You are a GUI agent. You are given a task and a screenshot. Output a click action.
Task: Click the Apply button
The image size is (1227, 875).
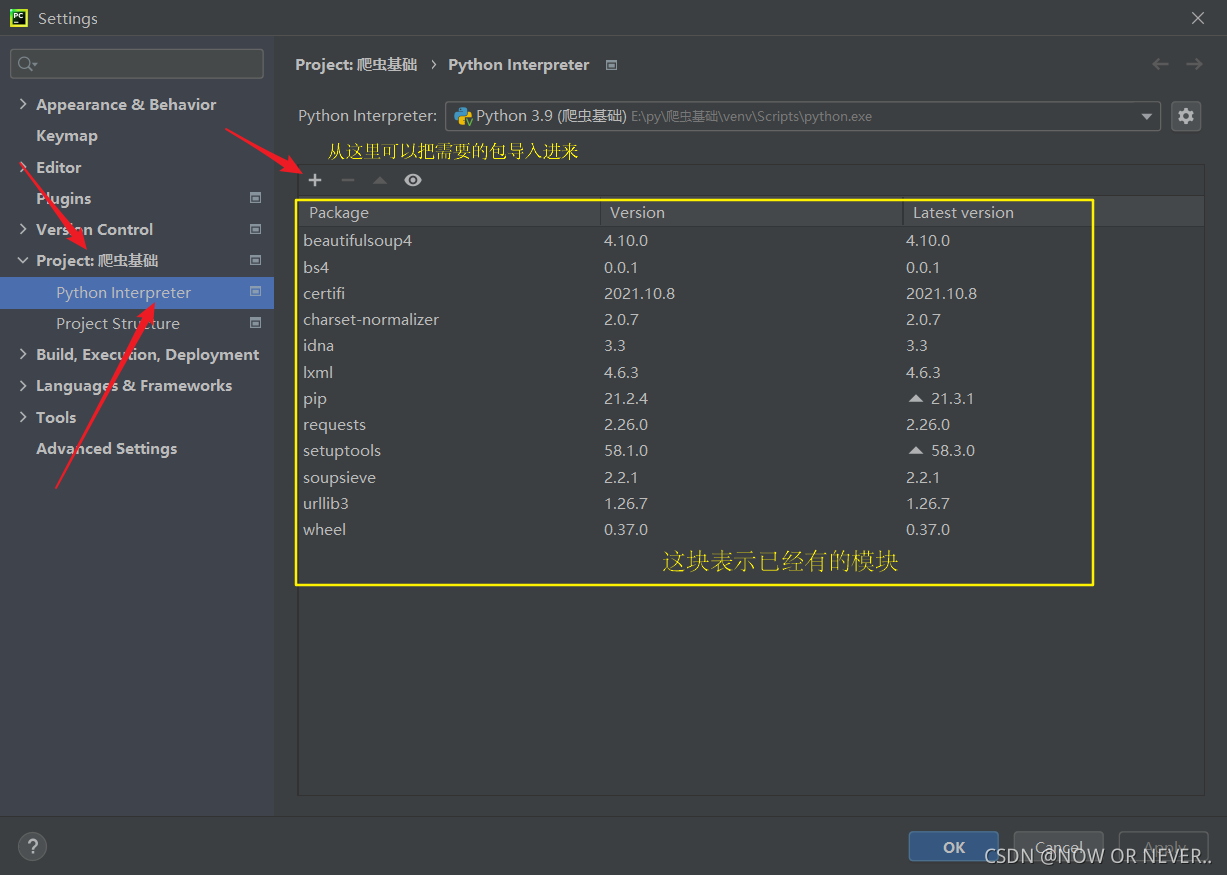(1162, 846)
